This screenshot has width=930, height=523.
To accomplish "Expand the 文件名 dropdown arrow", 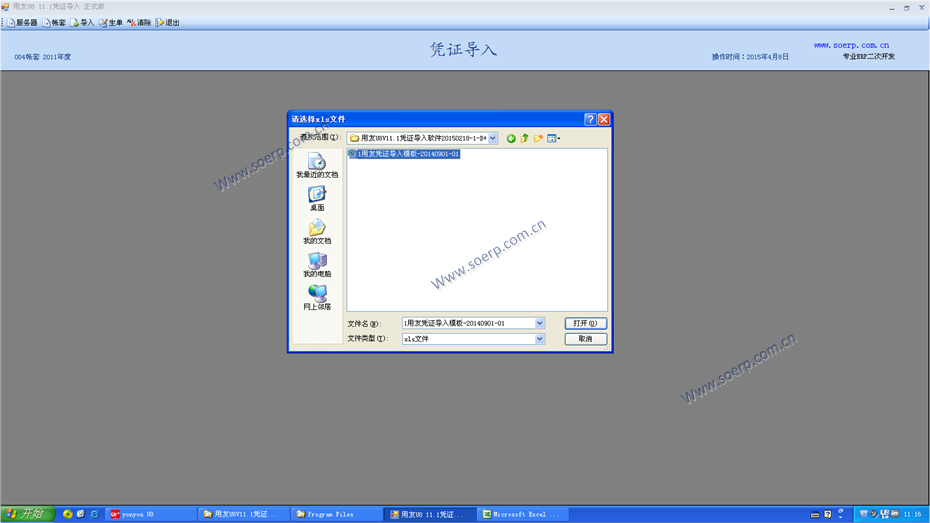I will point(539,323).
